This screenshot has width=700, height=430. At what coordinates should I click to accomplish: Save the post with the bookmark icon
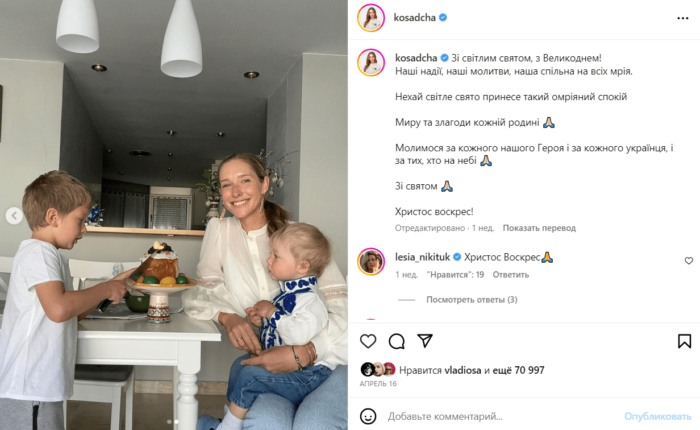684,341
